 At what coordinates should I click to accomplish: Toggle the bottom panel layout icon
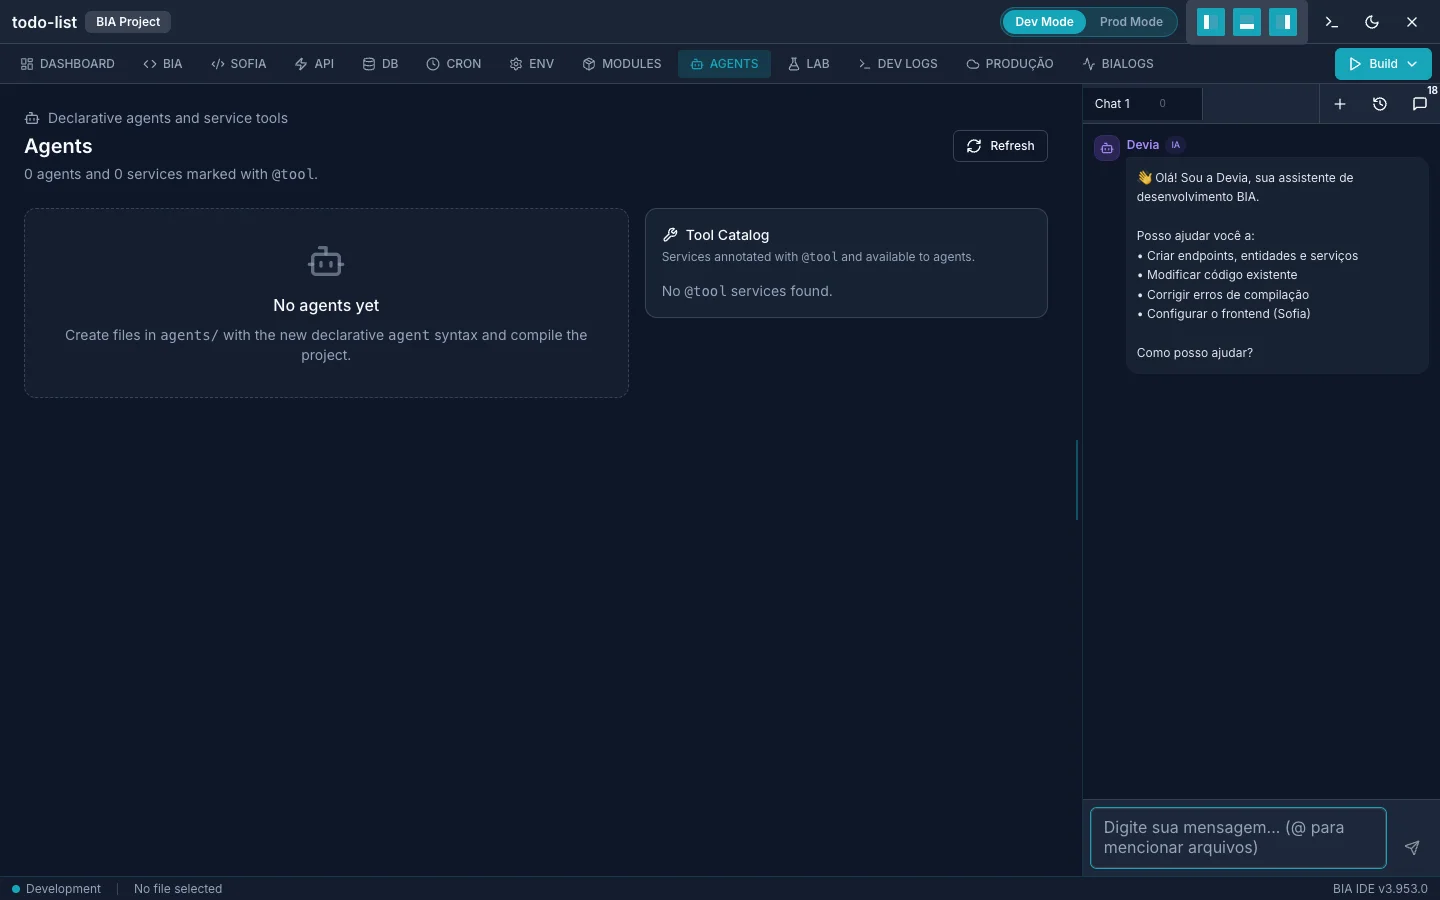click(1247, 22)
